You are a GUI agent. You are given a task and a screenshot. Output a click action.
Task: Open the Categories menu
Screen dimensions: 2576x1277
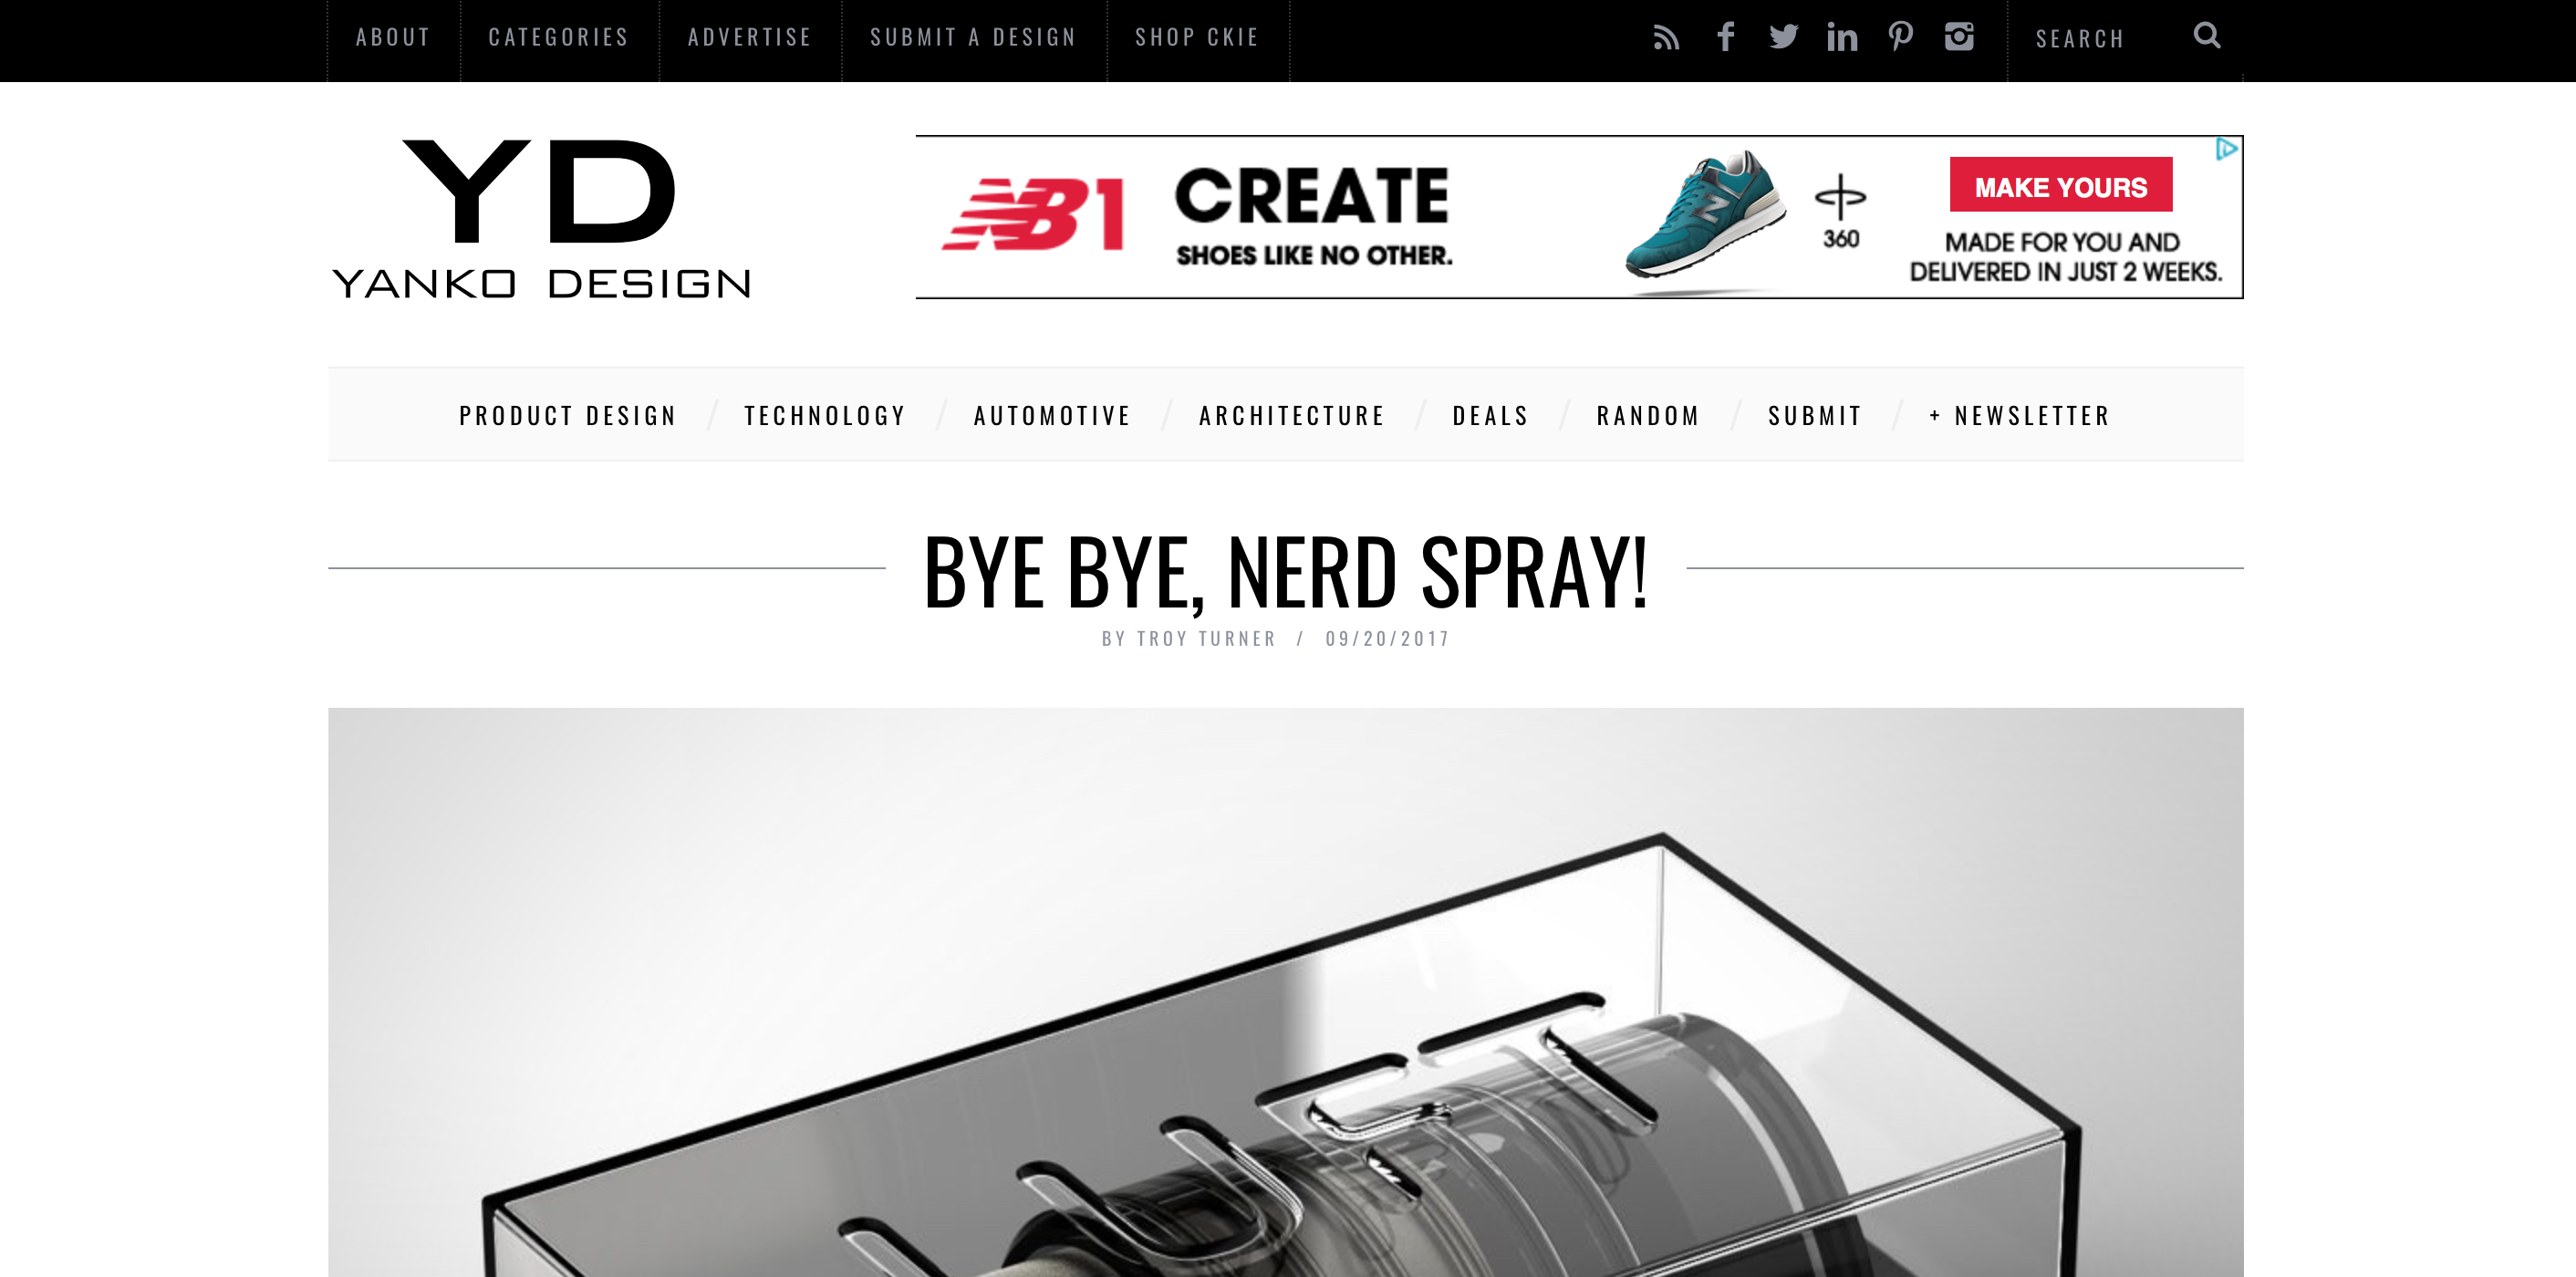point(559,38)
